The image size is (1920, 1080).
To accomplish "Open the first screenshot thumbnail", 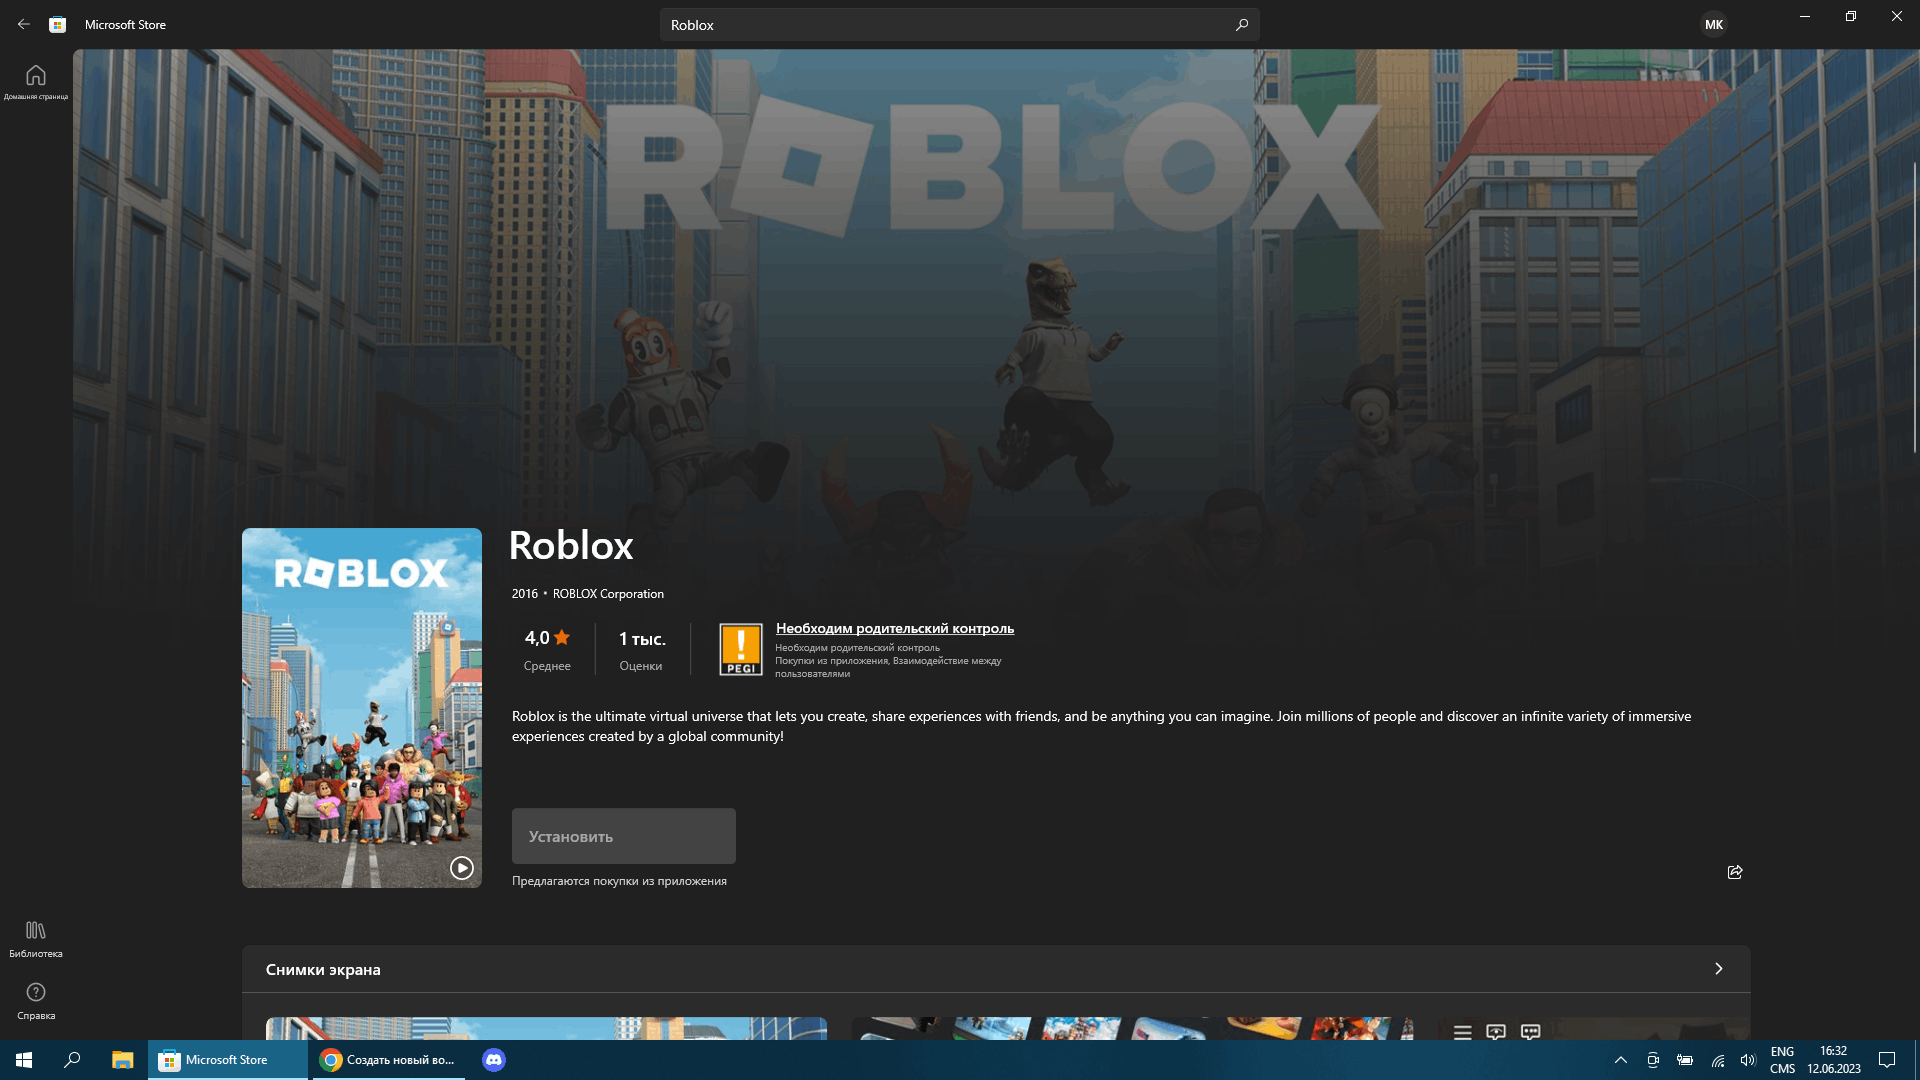I will coord(546,1029).
